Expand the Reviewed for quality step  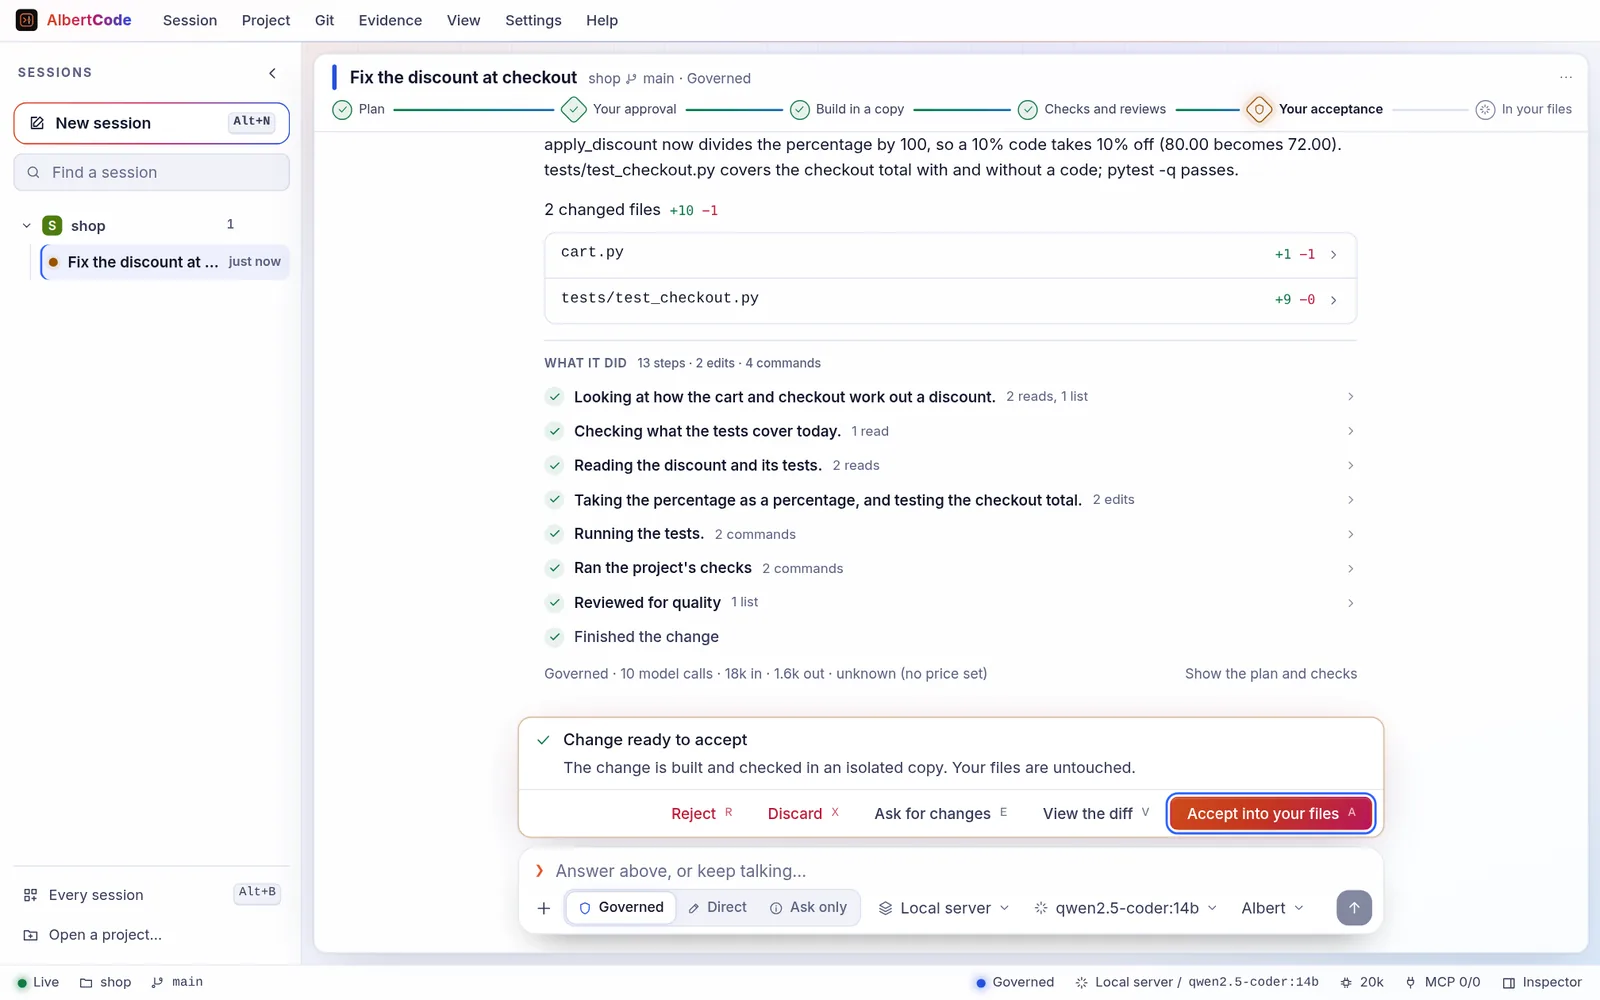click(951, 602)
